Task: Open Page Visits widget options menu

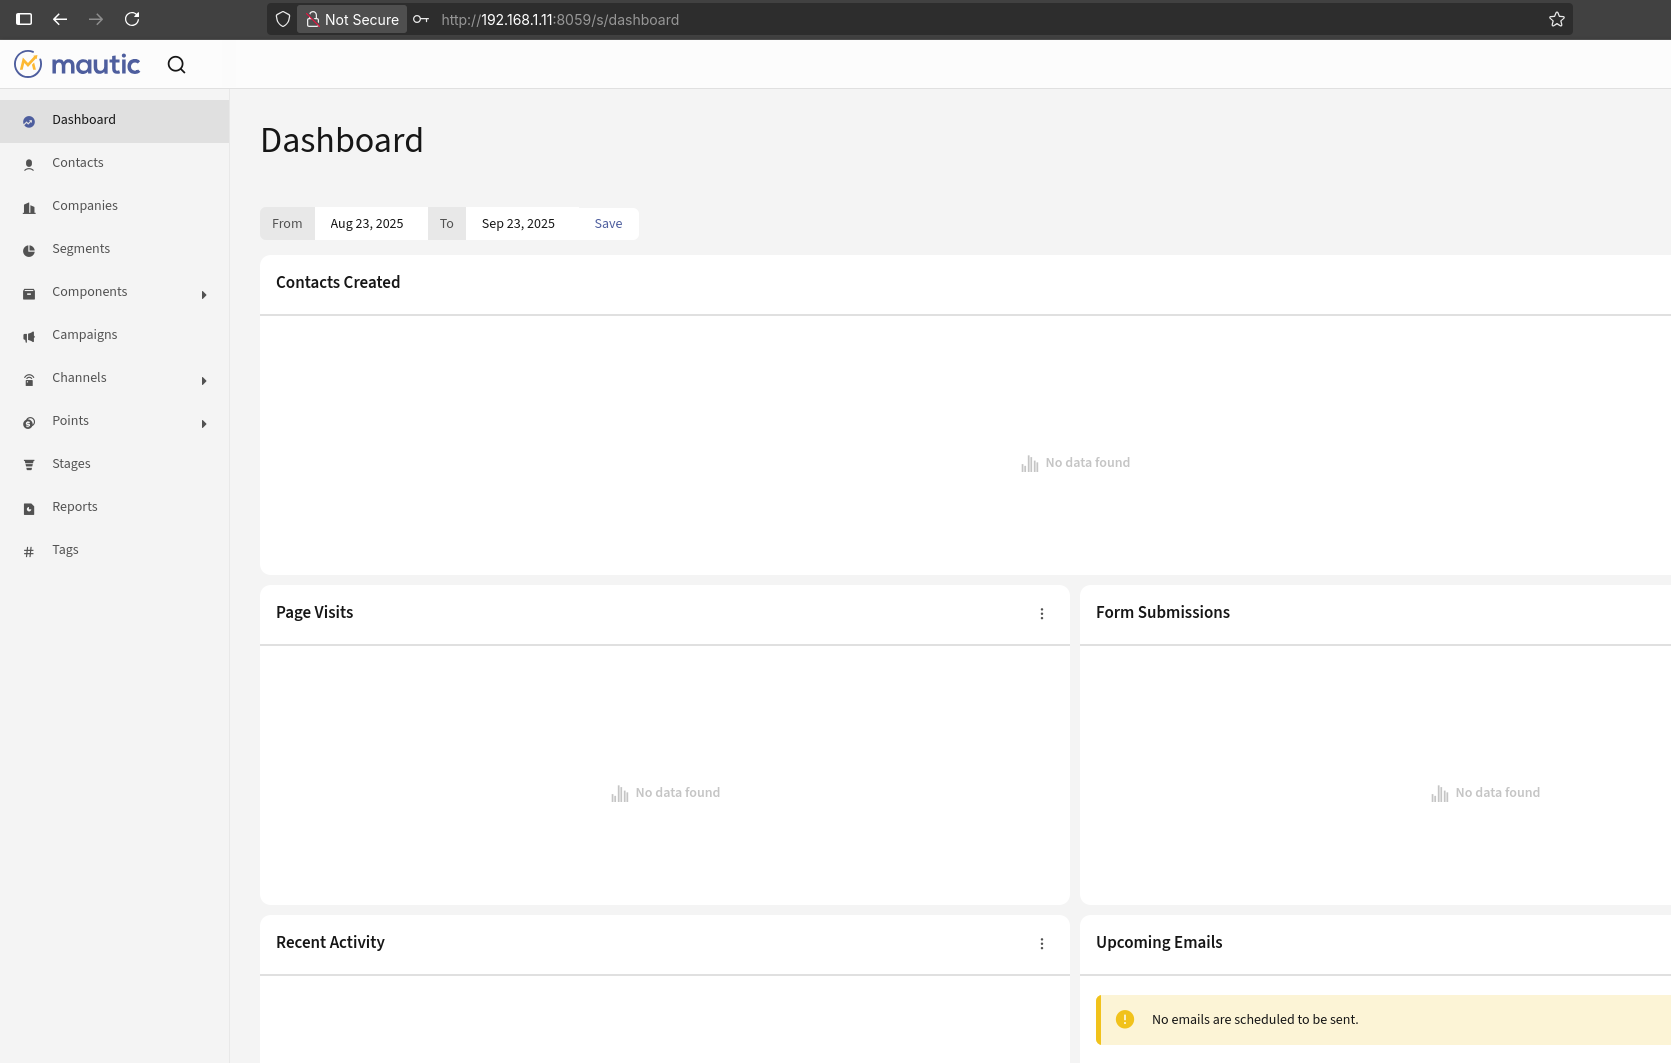Action: tap(1041, 613)
